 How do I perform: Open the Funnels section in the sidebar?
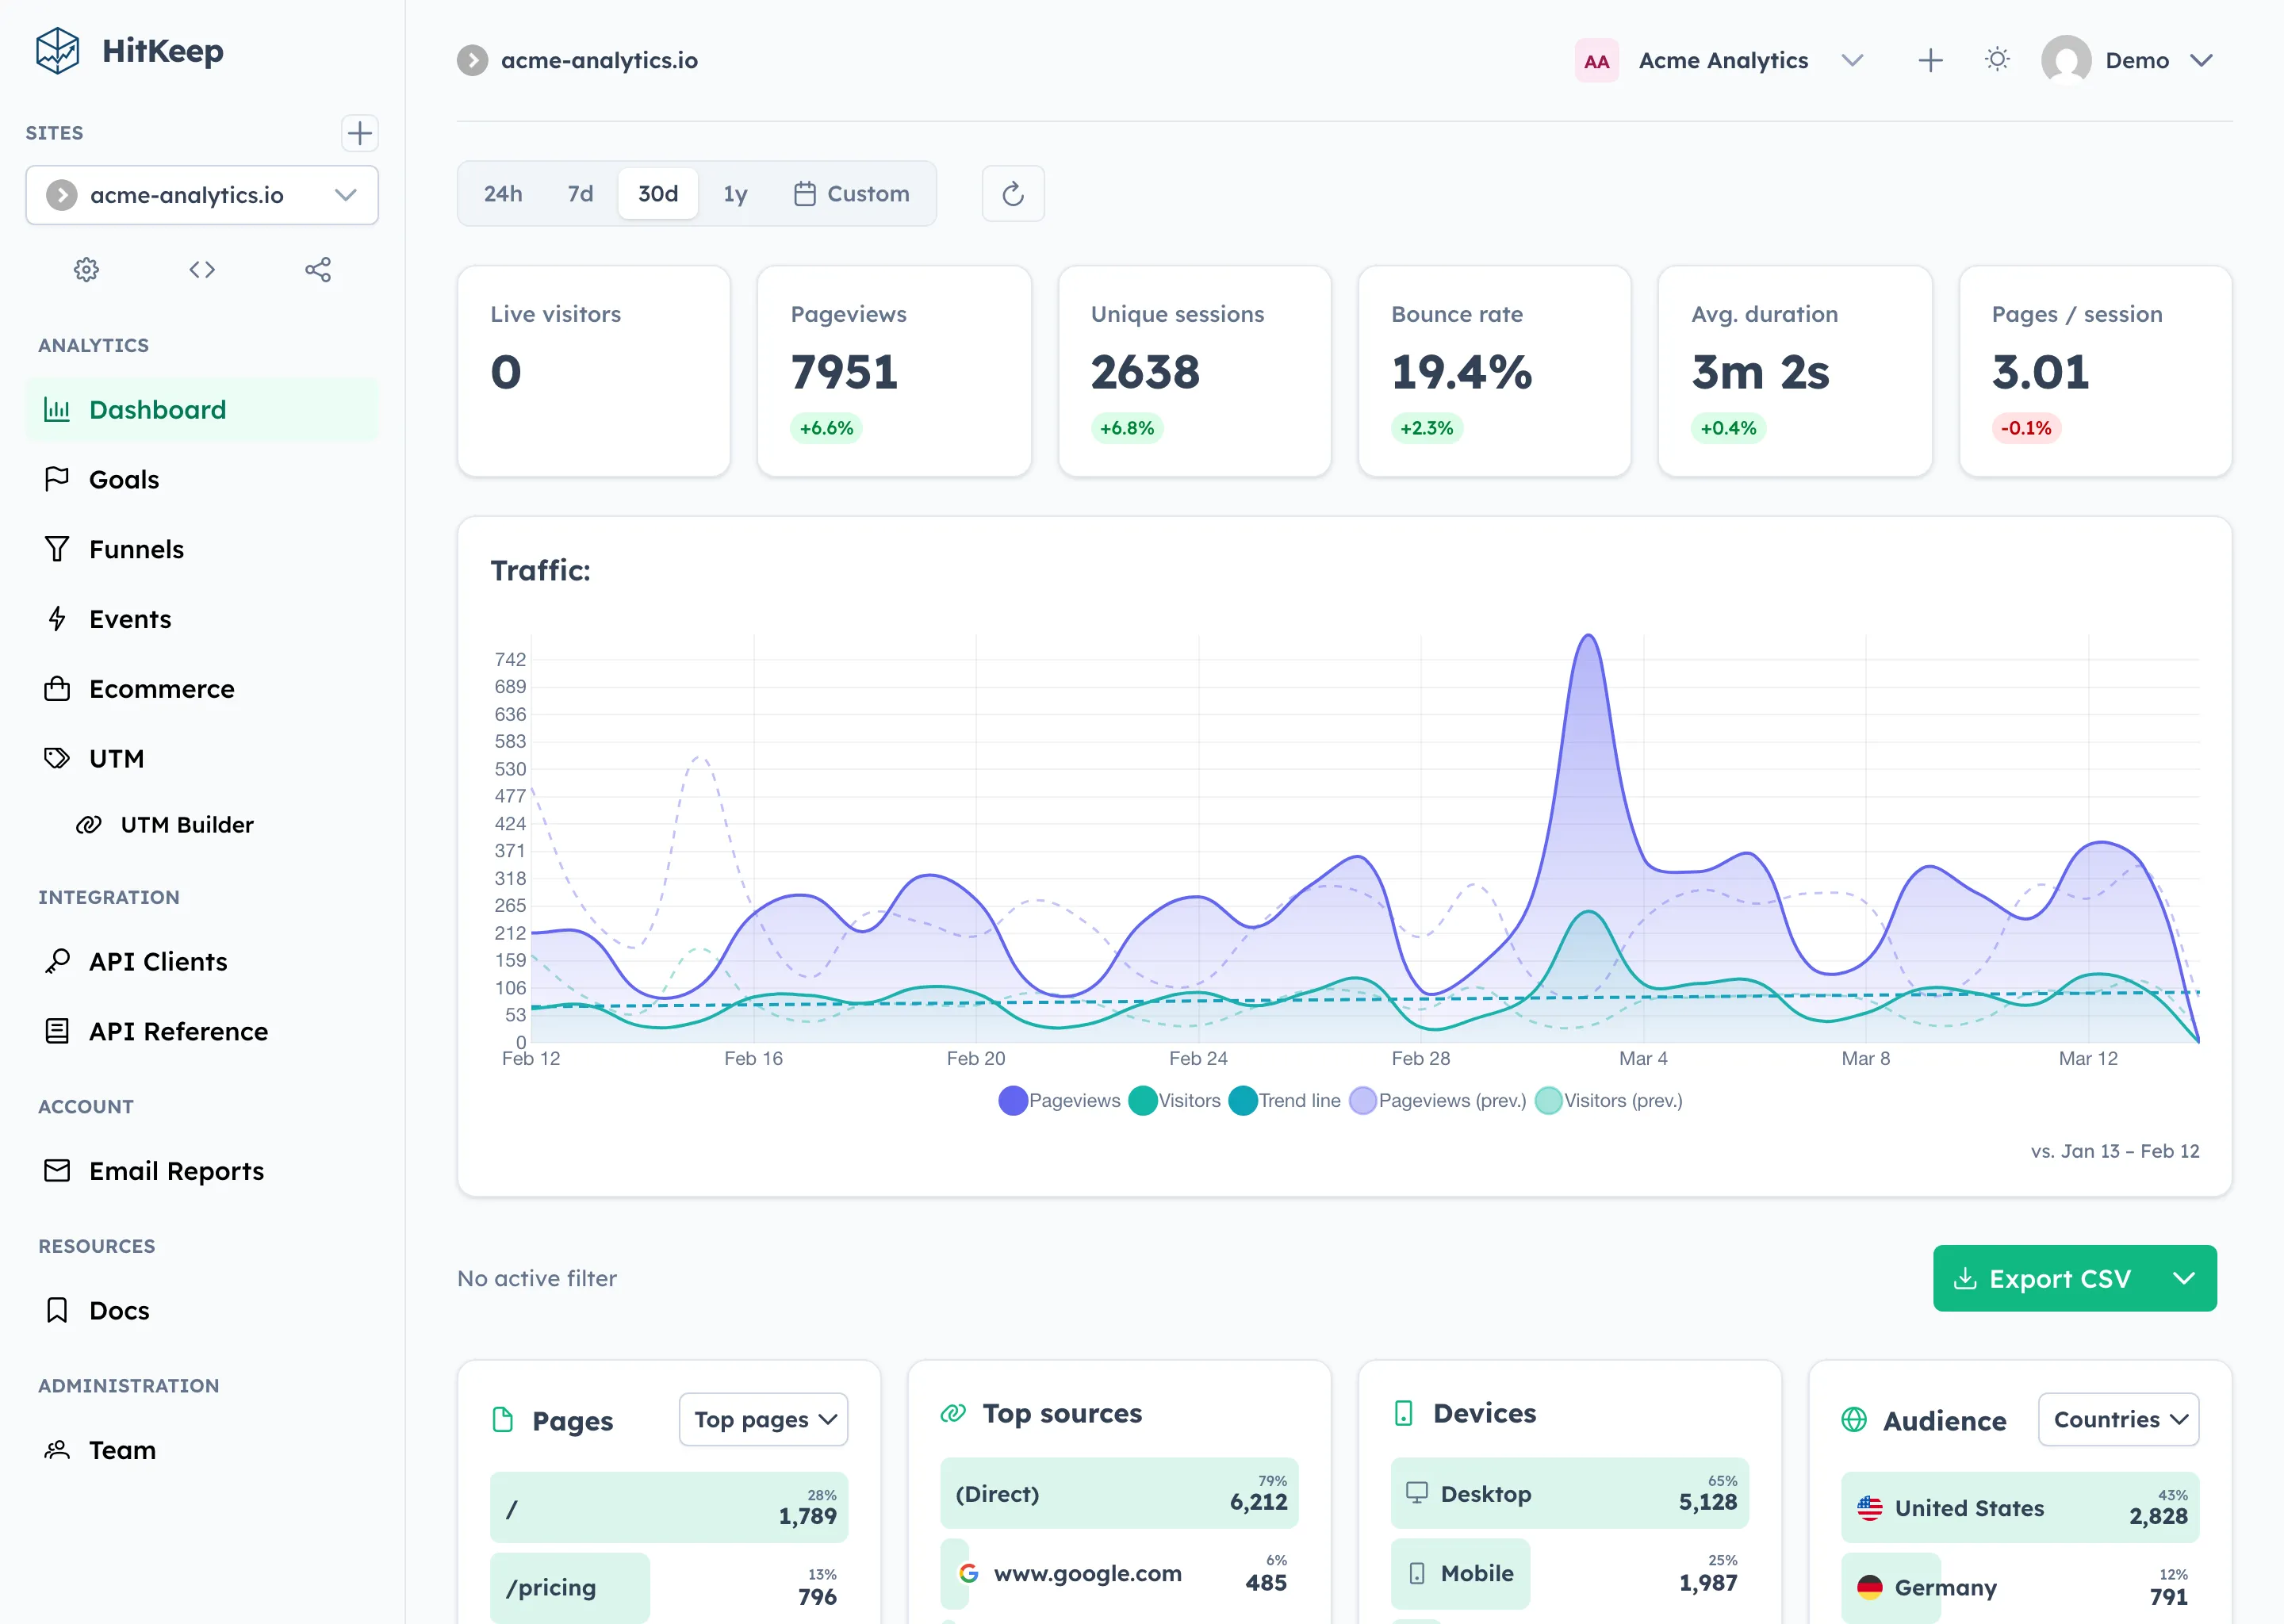[136, 548]
